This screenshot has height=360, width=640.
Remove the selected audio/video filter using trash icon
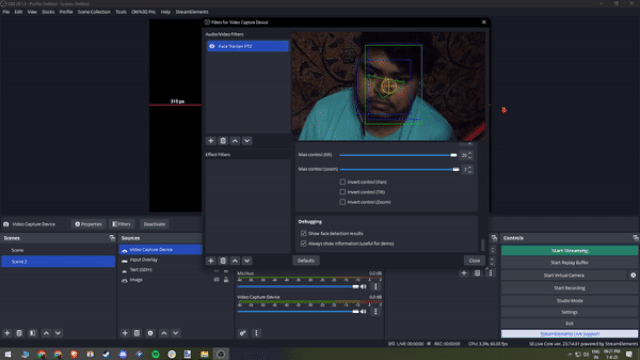click(x=223, y=141)
